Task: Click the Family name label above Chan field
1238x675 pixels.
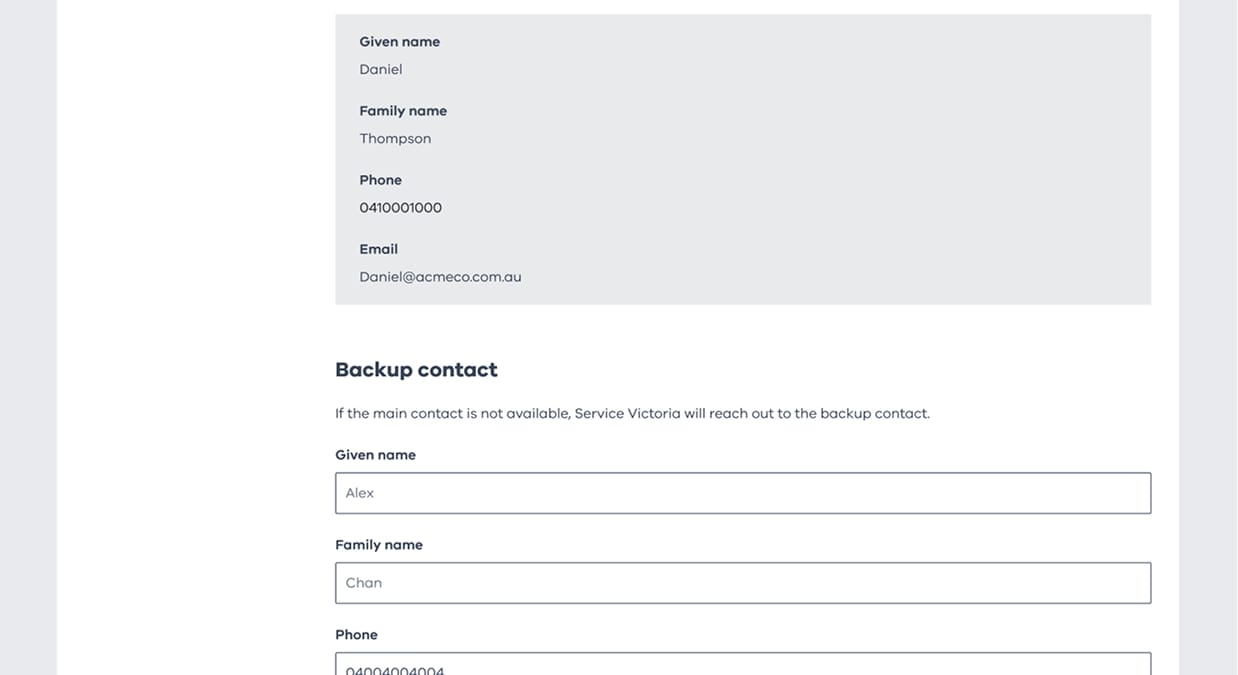Action: pyautogui.click(x=379, y=545)
